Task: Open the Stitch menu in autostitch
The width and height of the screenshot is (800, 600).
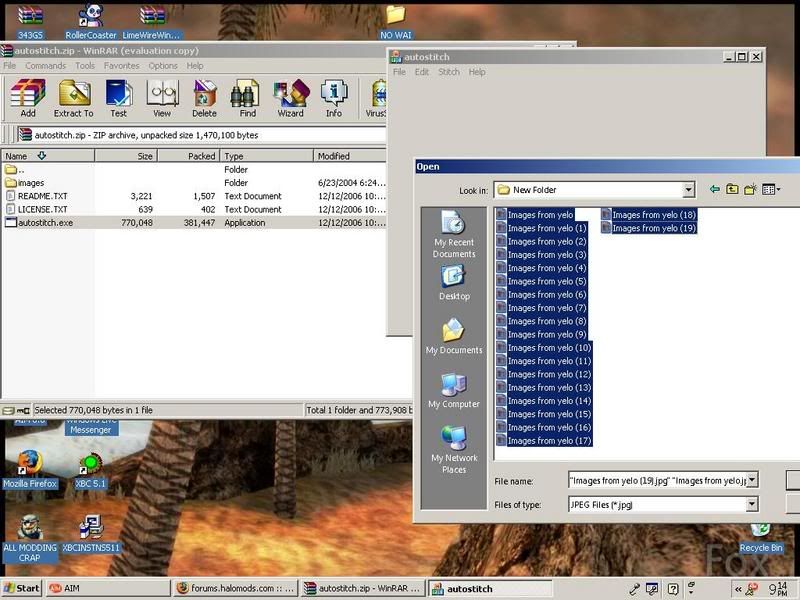Action: tap(449, 72)
